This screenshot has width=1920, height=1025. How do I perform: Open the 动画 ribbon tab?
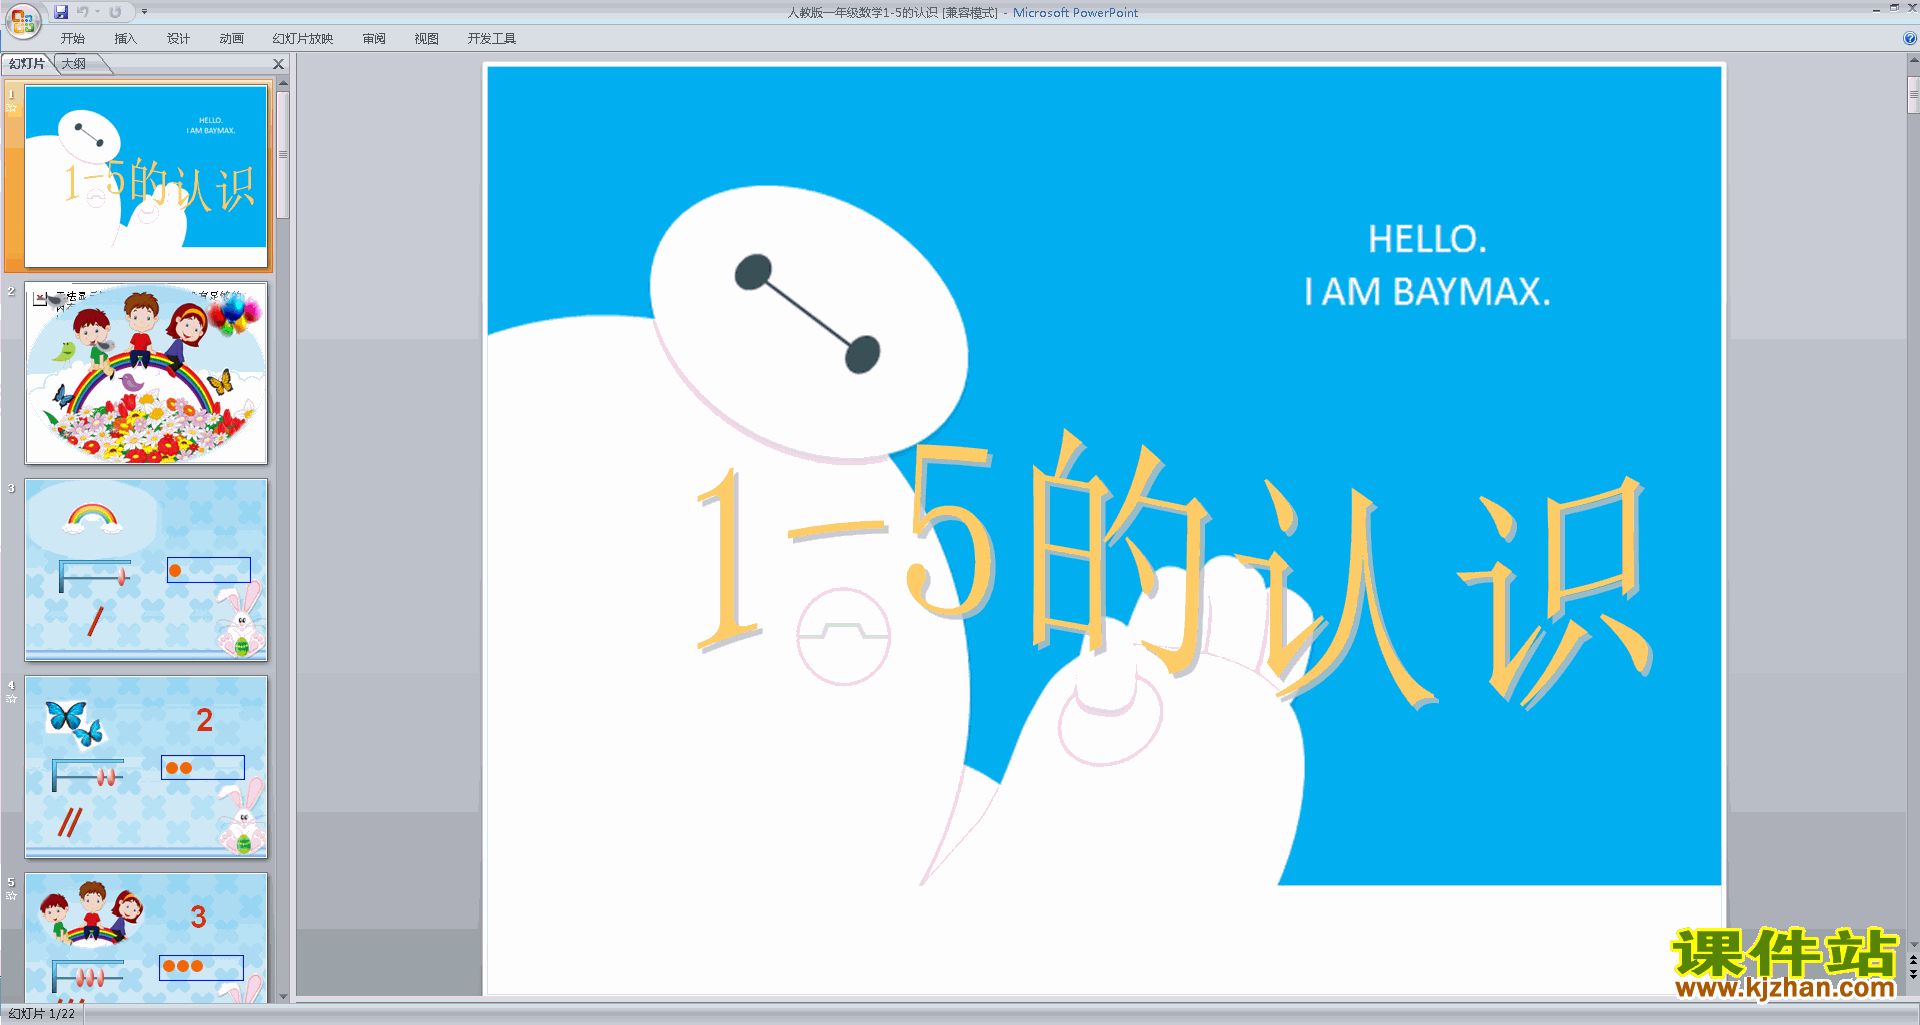click(x=232, y=38)
